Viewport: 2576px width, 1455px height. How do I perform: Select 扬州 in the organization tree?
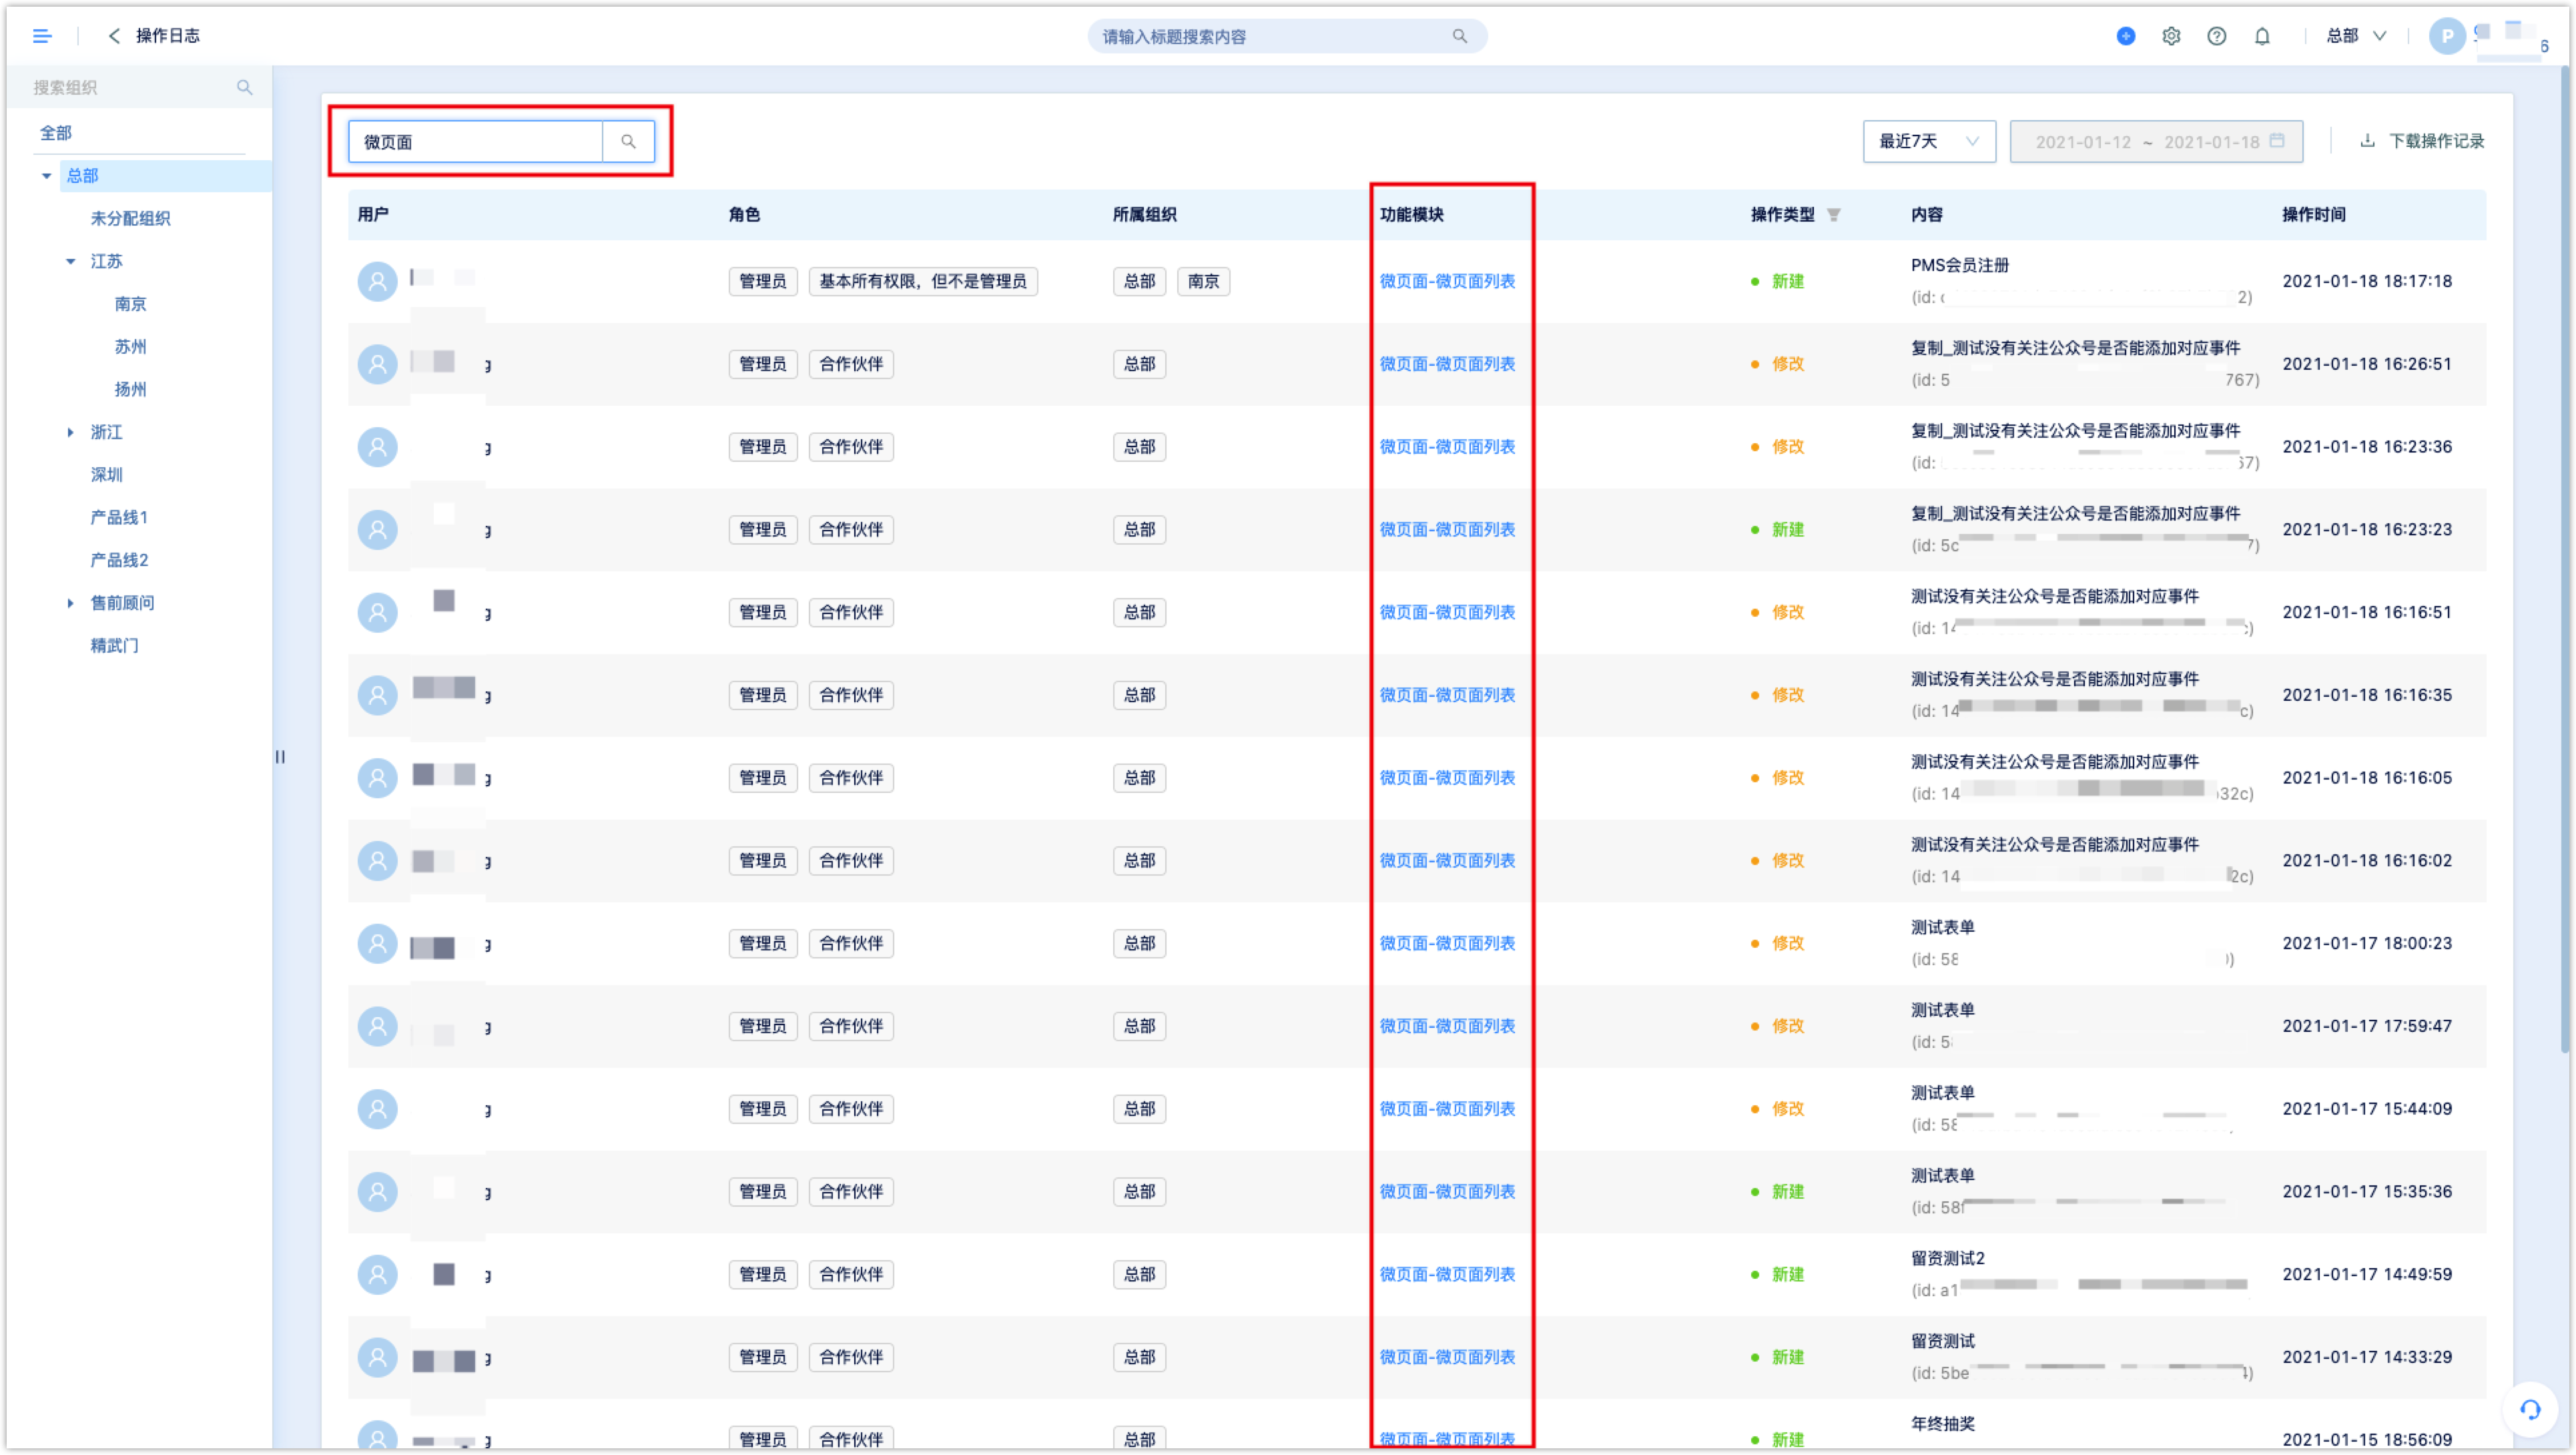(x=130, y=389)
